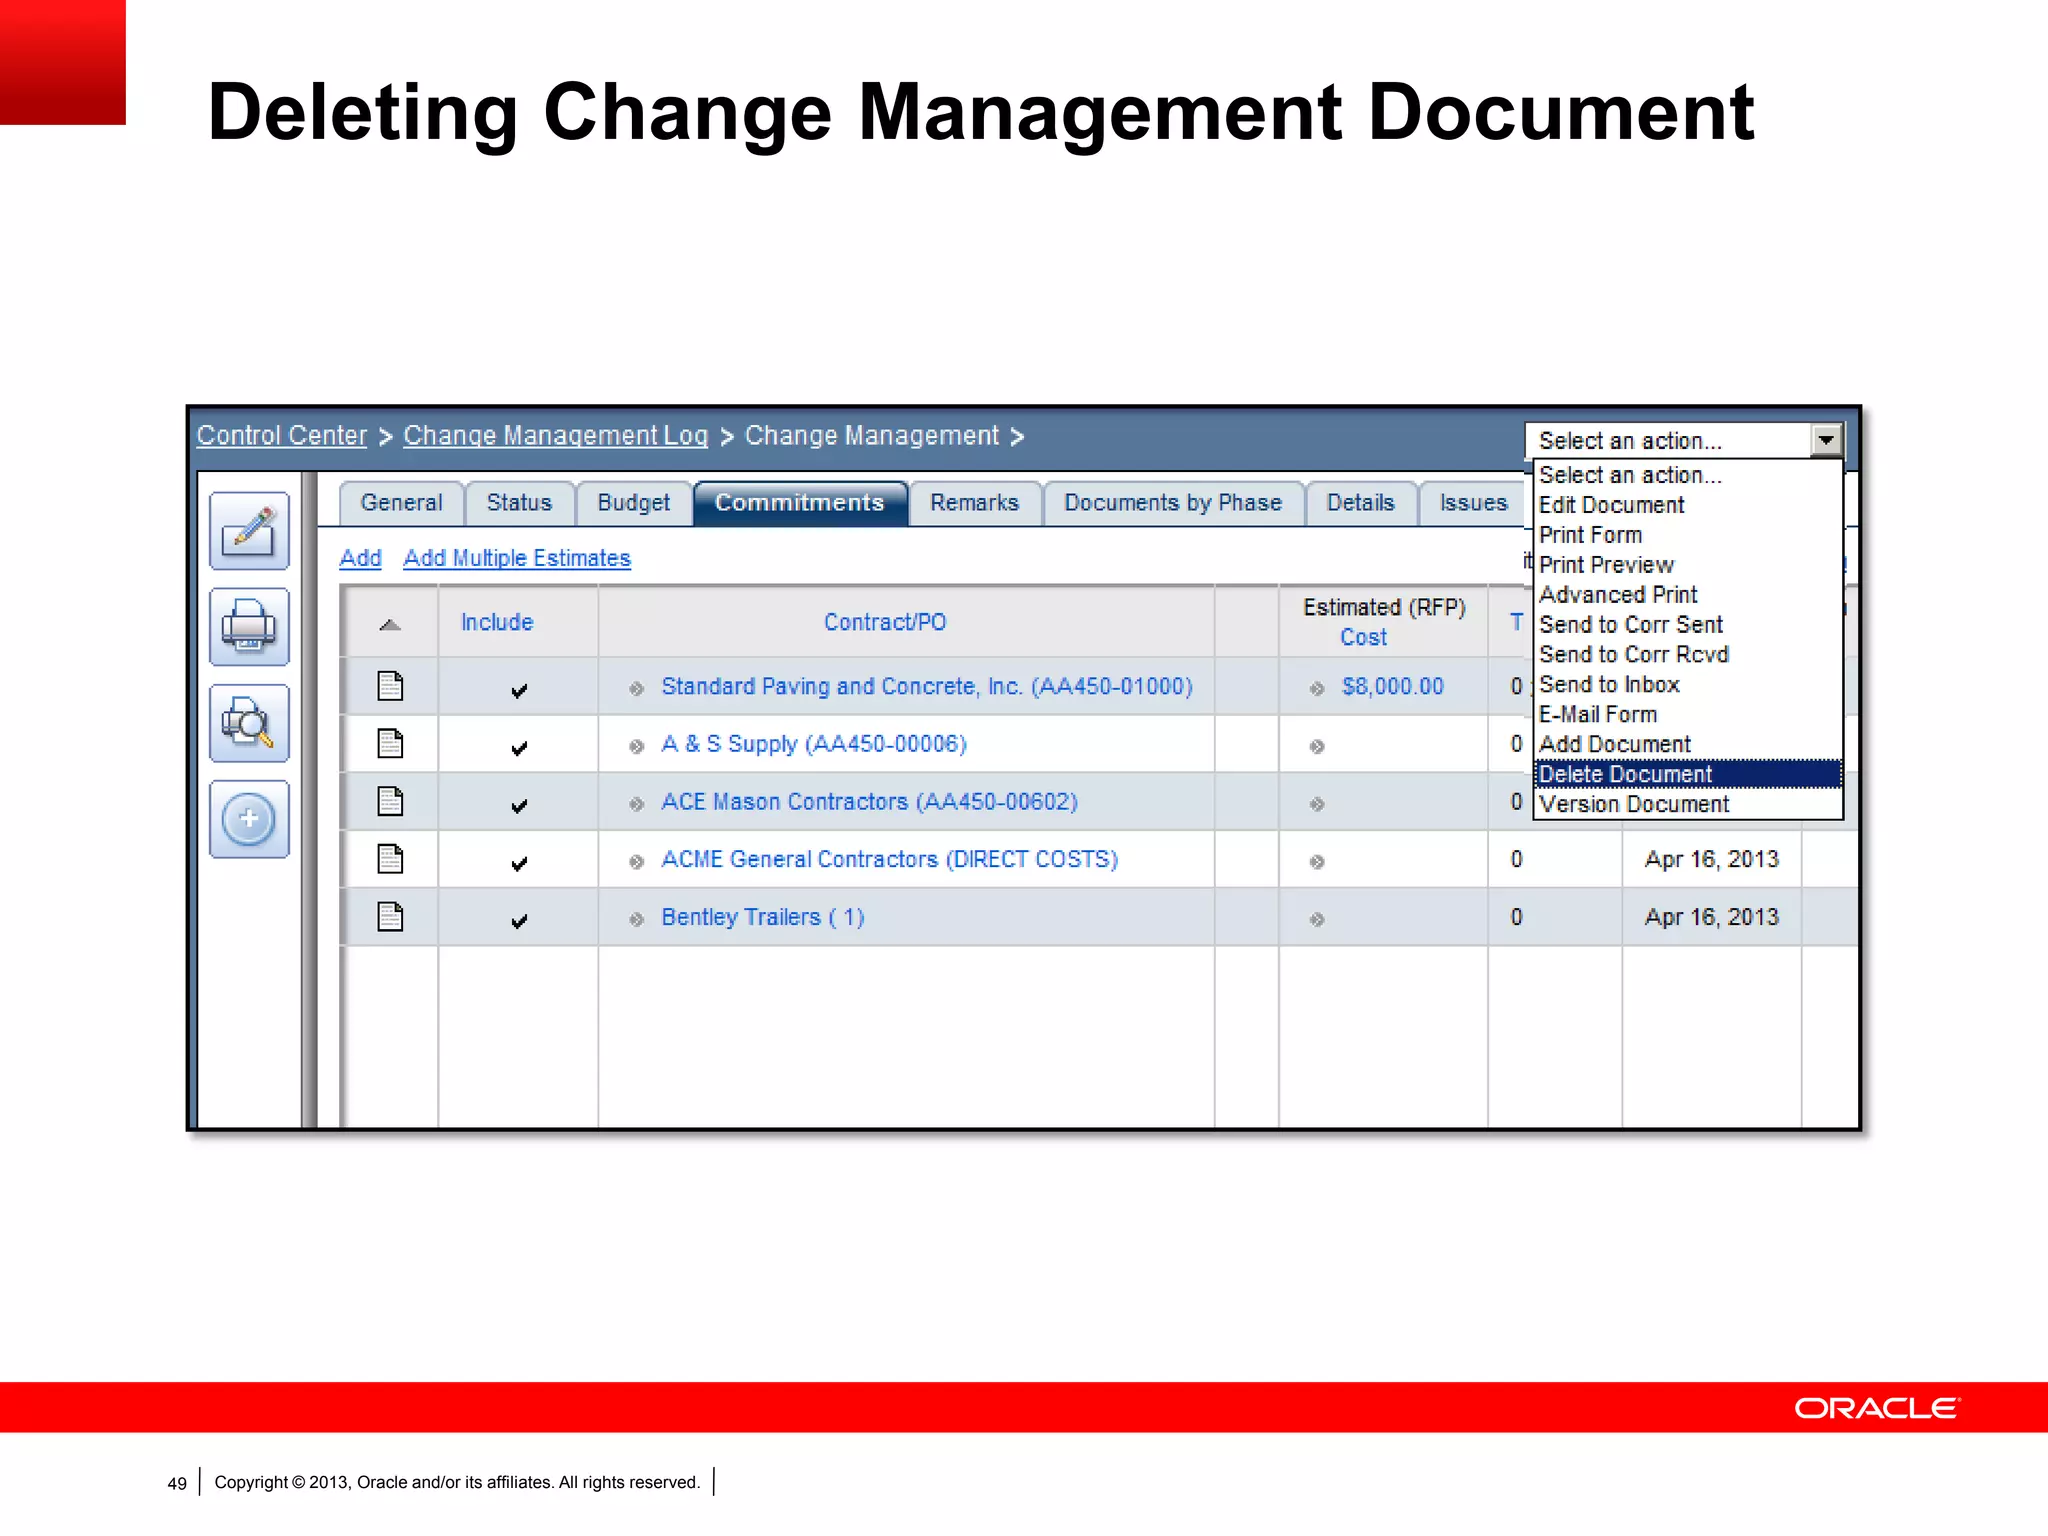Sort by the Include column header

[x=497, y=622]
